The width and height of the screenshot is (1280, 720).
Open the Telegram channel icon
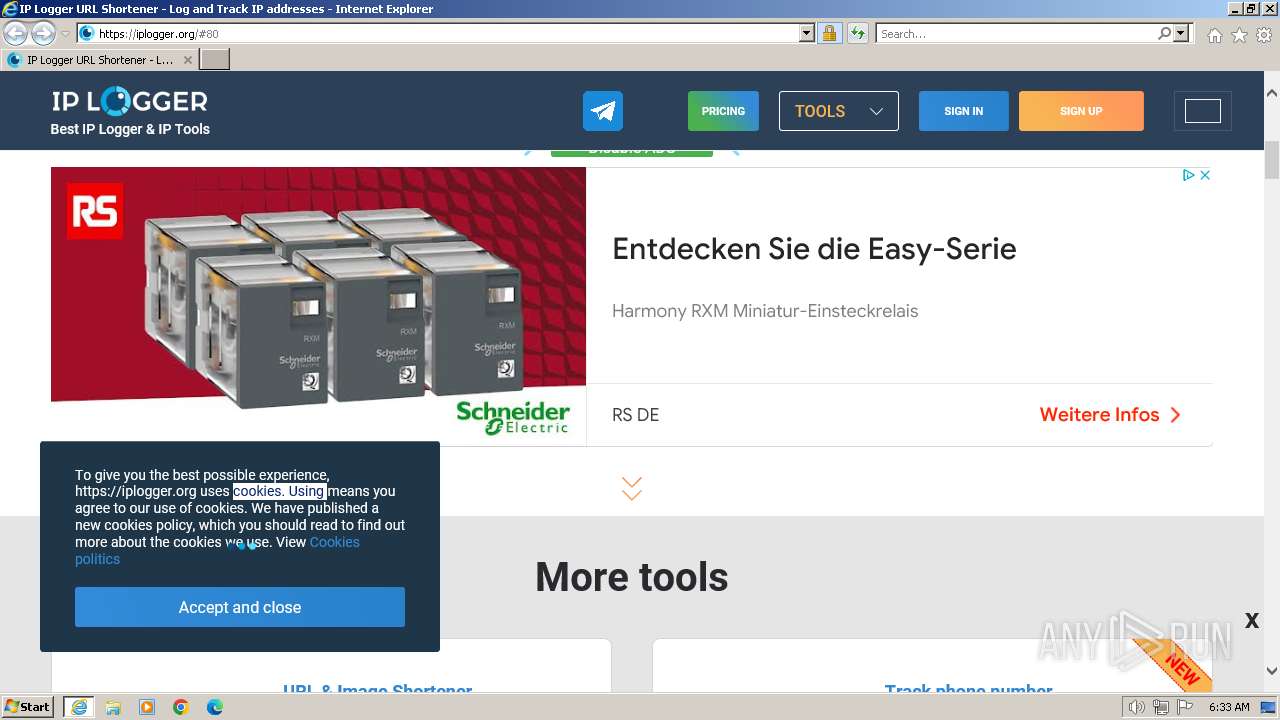coord(603,111)
